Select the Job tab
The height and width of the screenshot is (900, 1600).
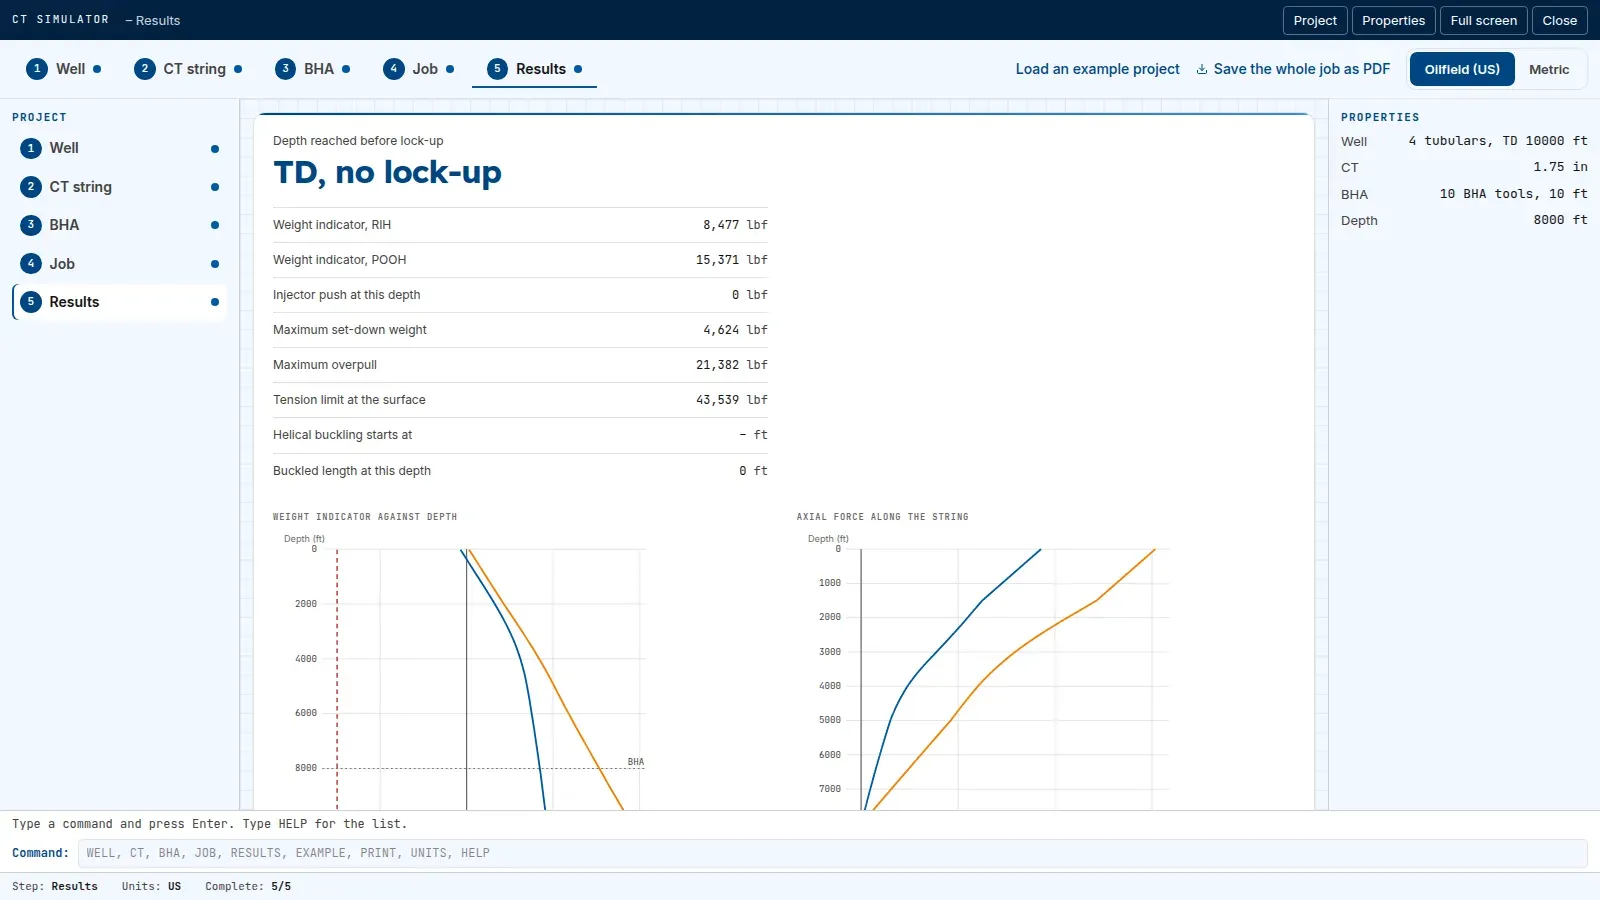pos(419,69)
